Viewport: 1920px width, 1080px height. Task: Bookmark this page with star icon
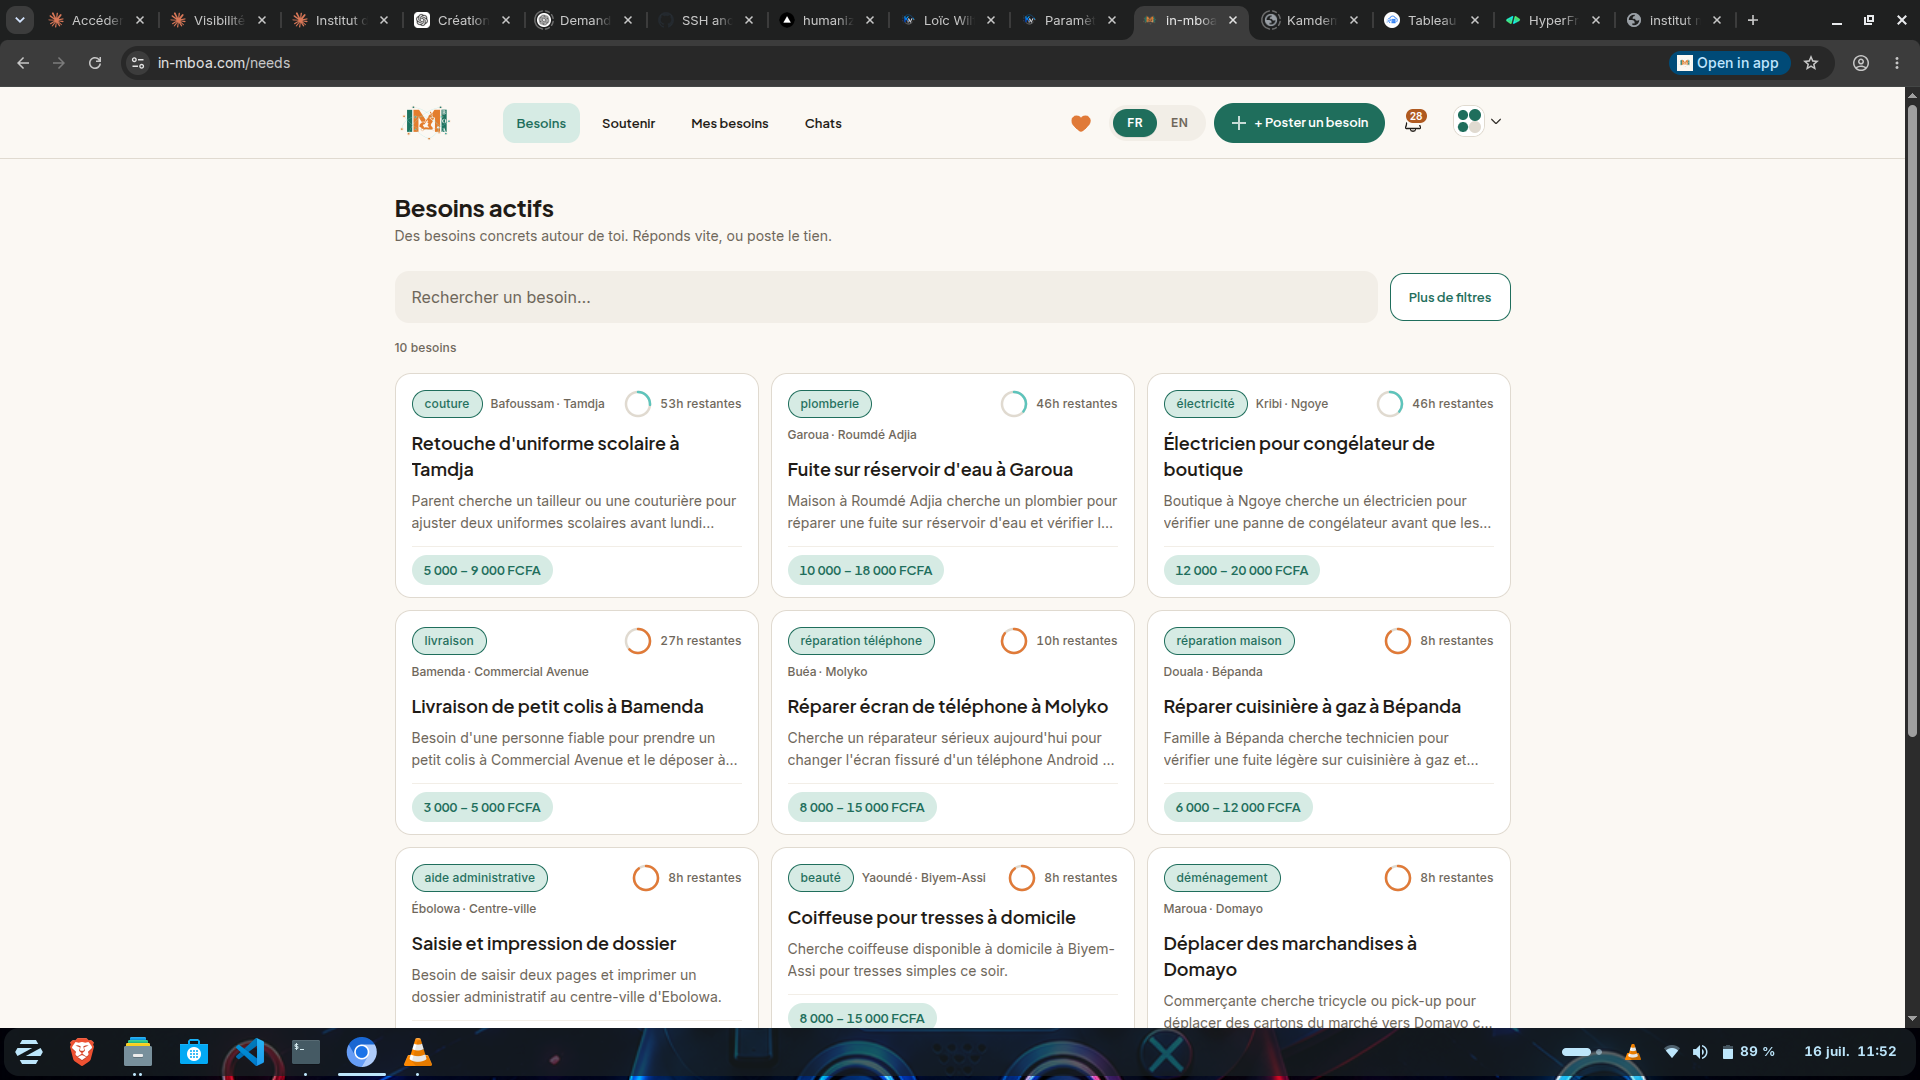click(1811, 63)
